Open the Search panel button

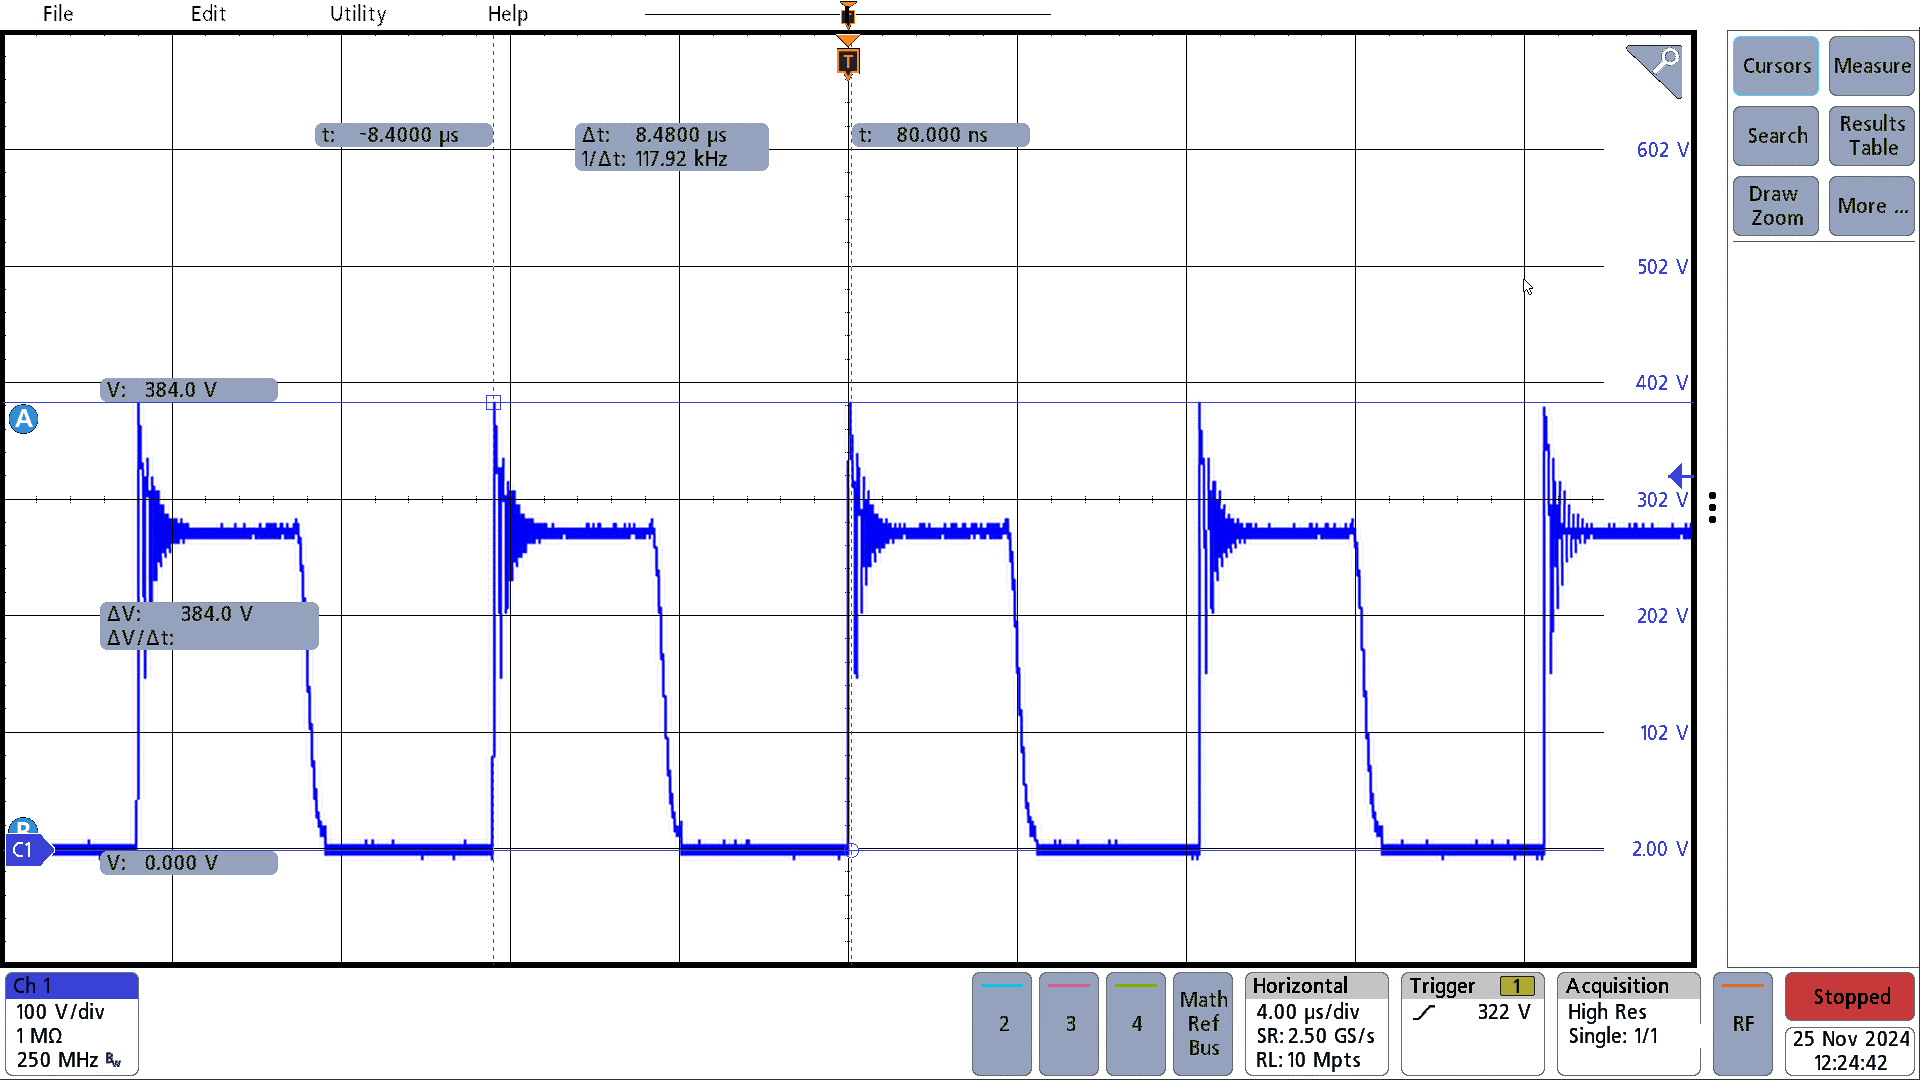click(x=1776, y=136)
